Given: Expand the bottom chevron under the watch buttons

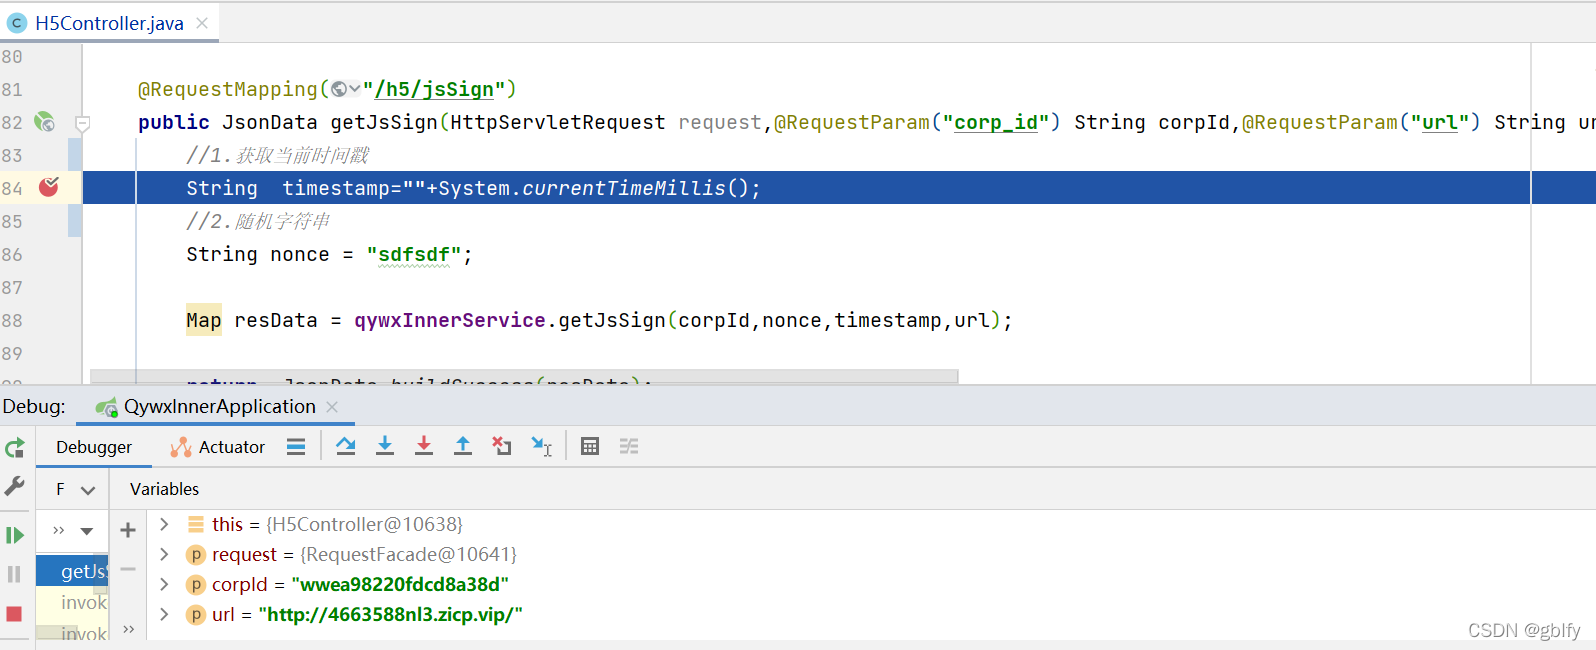Looking at the screenshot, I should (128, 629).
